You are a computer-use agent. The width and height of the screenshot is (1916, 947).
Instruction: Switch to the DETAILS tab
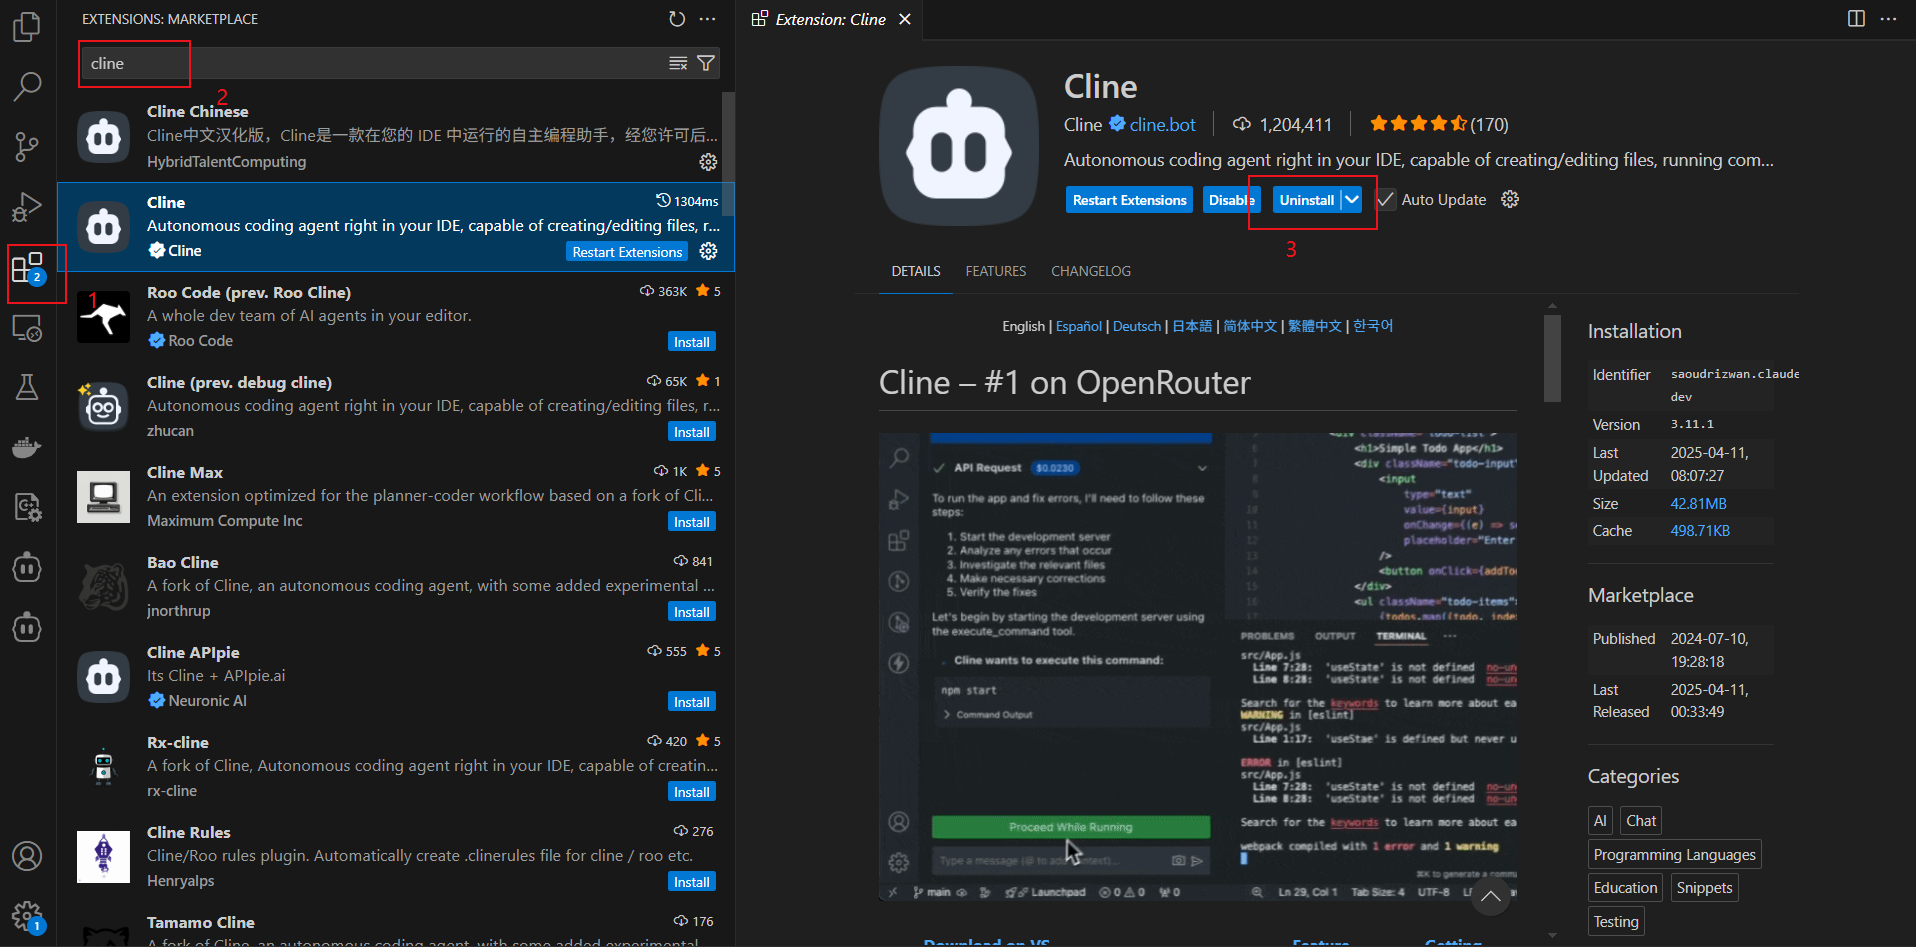[916, 271]
